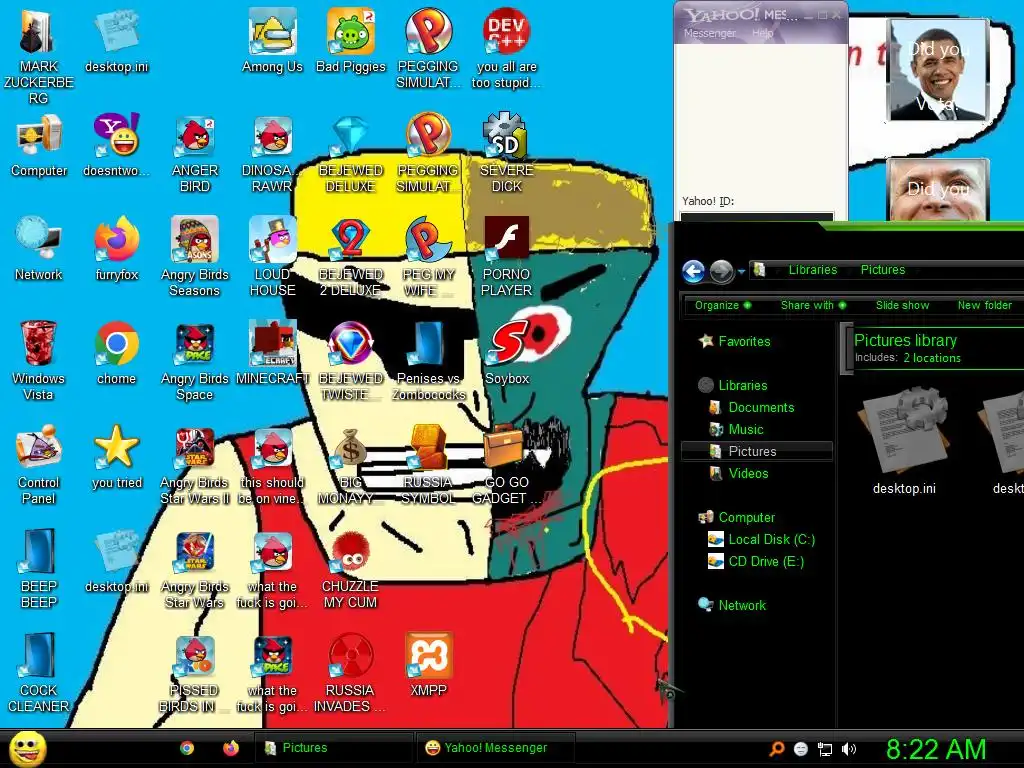Open the taskbar search magnifier icon
Image resolution: width=1024 pixels, height=768 pixels.
click(x=776, y=749)
